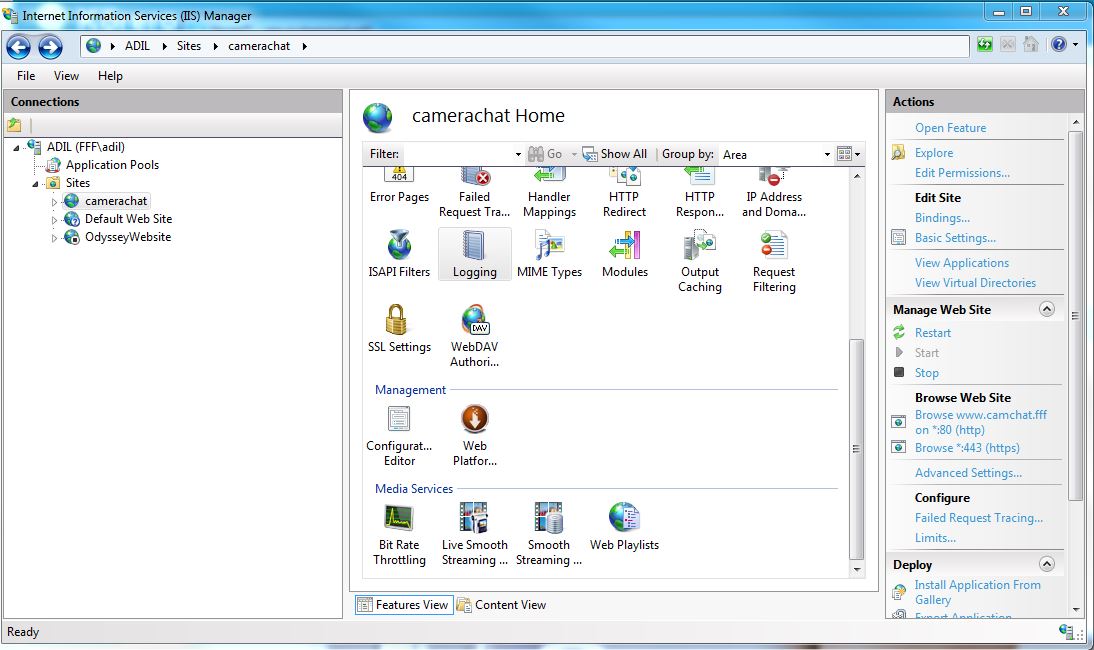Screen dimensions: 1094x650
Task: Open Bit Rate Throttling feature
Action: (399, 535)
